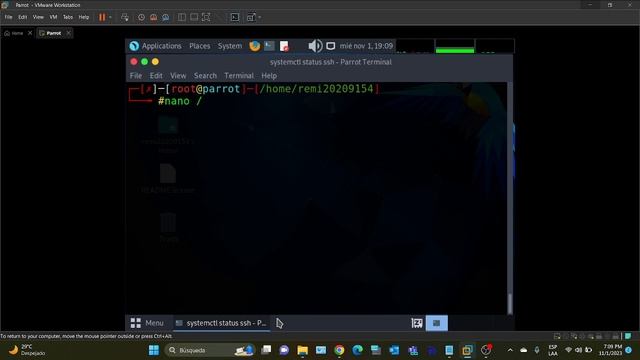Screen dimensions: 640x360
Task: Open VMware Tabs menu
Action: [x=68, y=17]
